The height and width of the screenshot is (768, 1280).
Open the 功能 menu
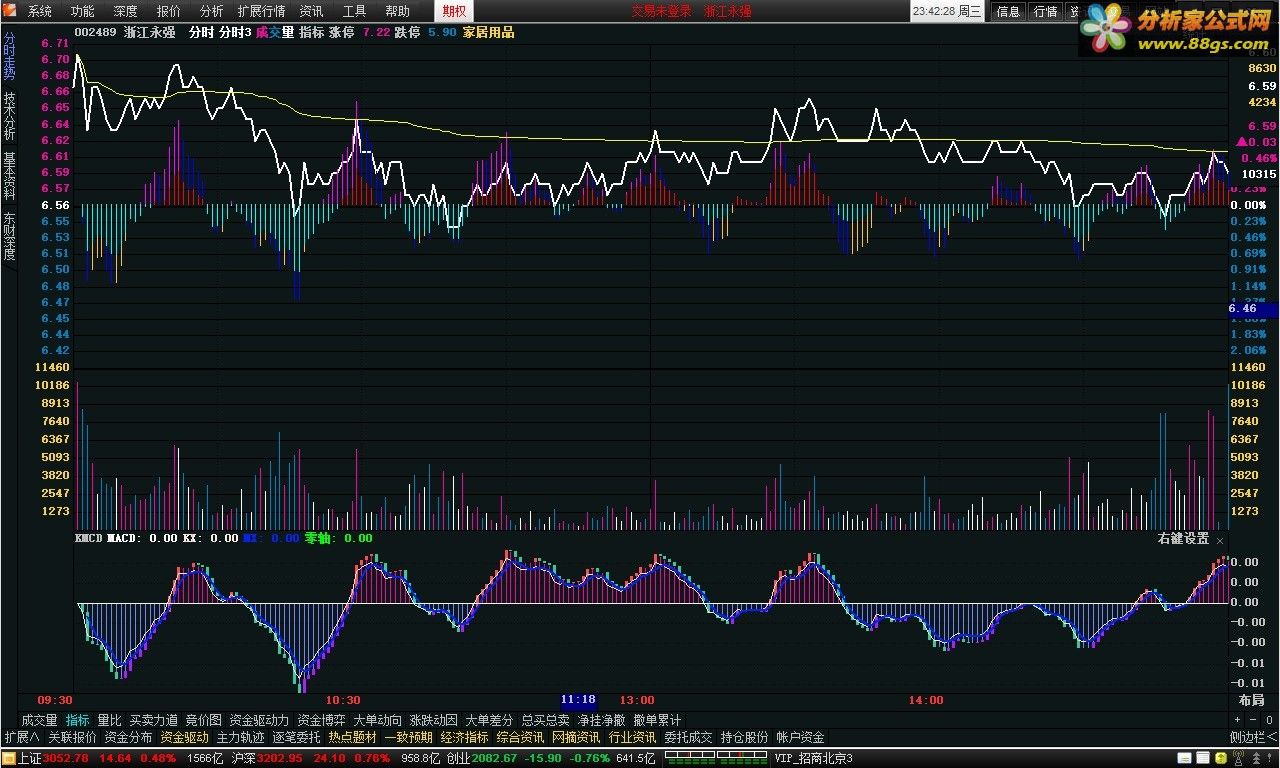pos(83,12)
